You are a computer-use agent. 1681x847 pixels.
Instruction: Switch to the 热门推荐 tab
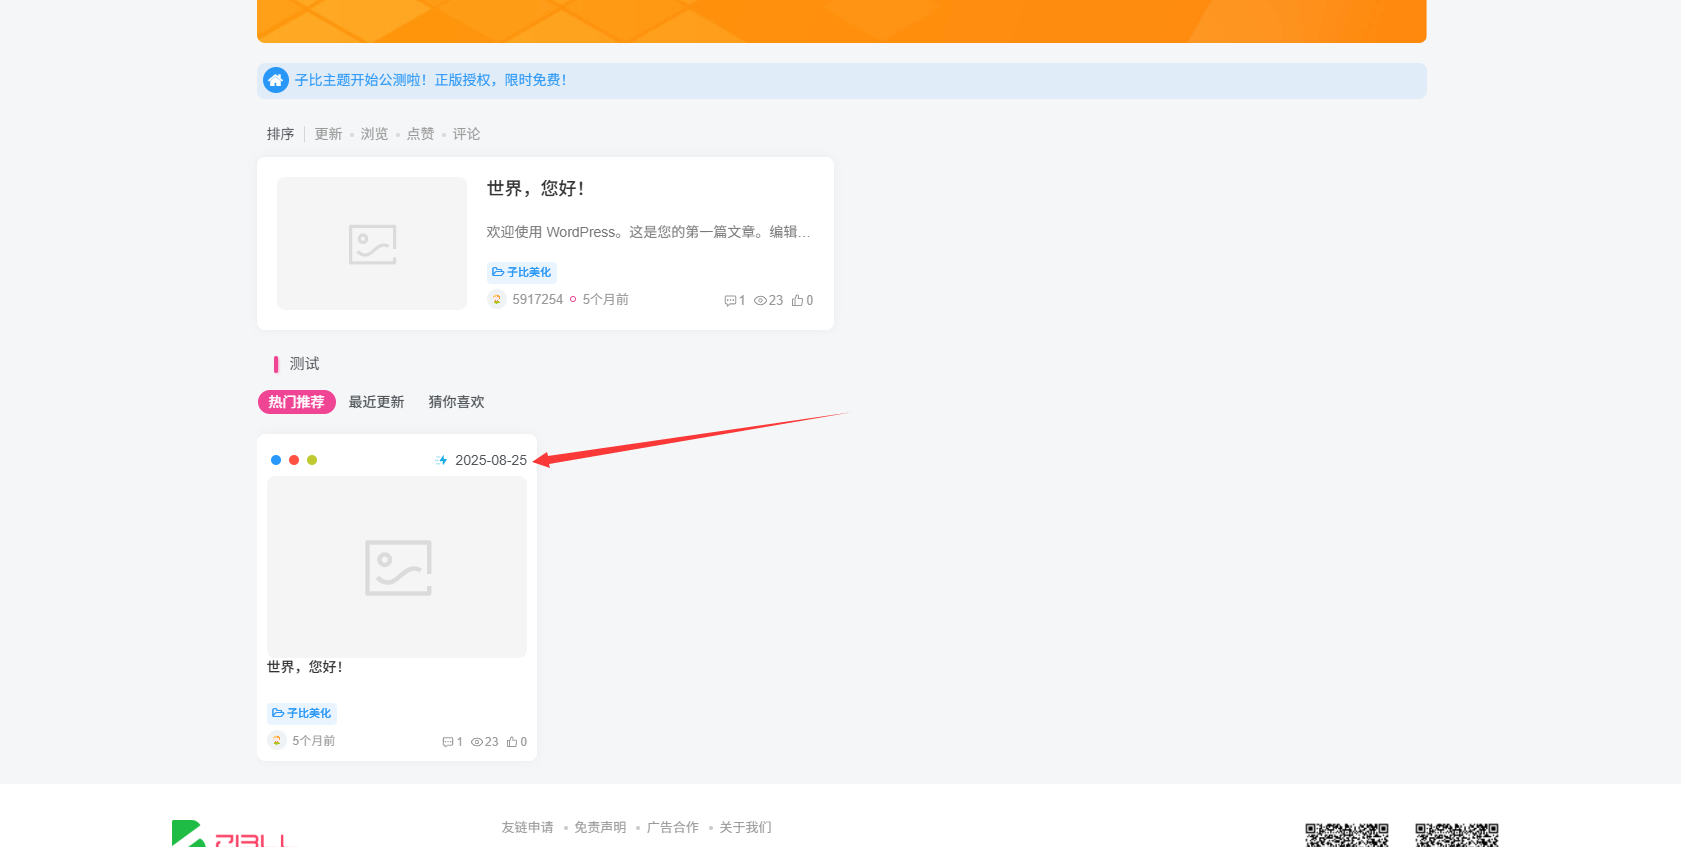pos(297,402)
